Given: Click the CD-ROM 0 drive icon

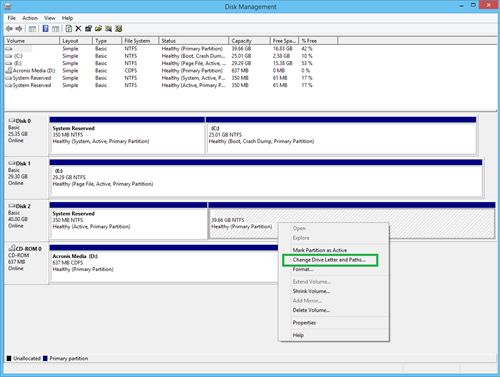Looking at the screenshot, I should pyautogui.click(x=12, y=248).
